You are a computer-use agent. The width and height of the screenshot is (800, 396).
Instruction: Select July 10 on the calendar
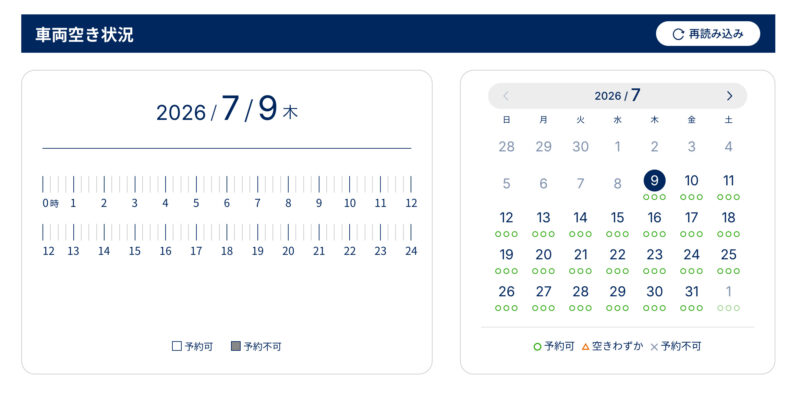coord(691,181)
